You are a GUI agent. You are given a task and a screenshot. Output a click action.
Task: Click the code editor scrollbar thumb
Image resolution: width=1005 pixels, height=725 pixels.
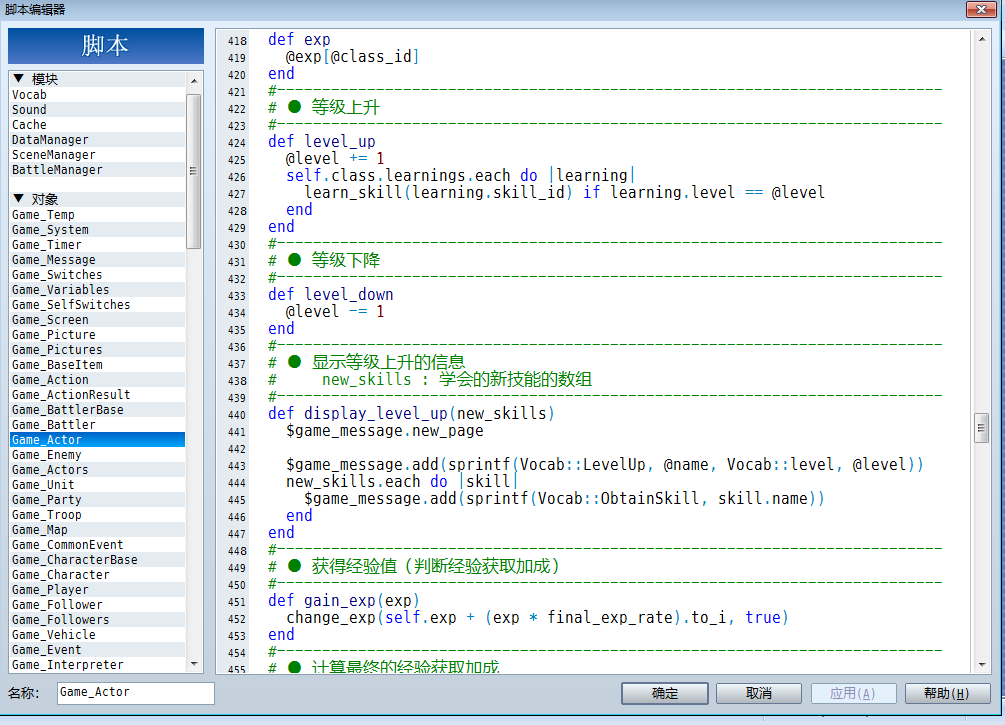981,428
